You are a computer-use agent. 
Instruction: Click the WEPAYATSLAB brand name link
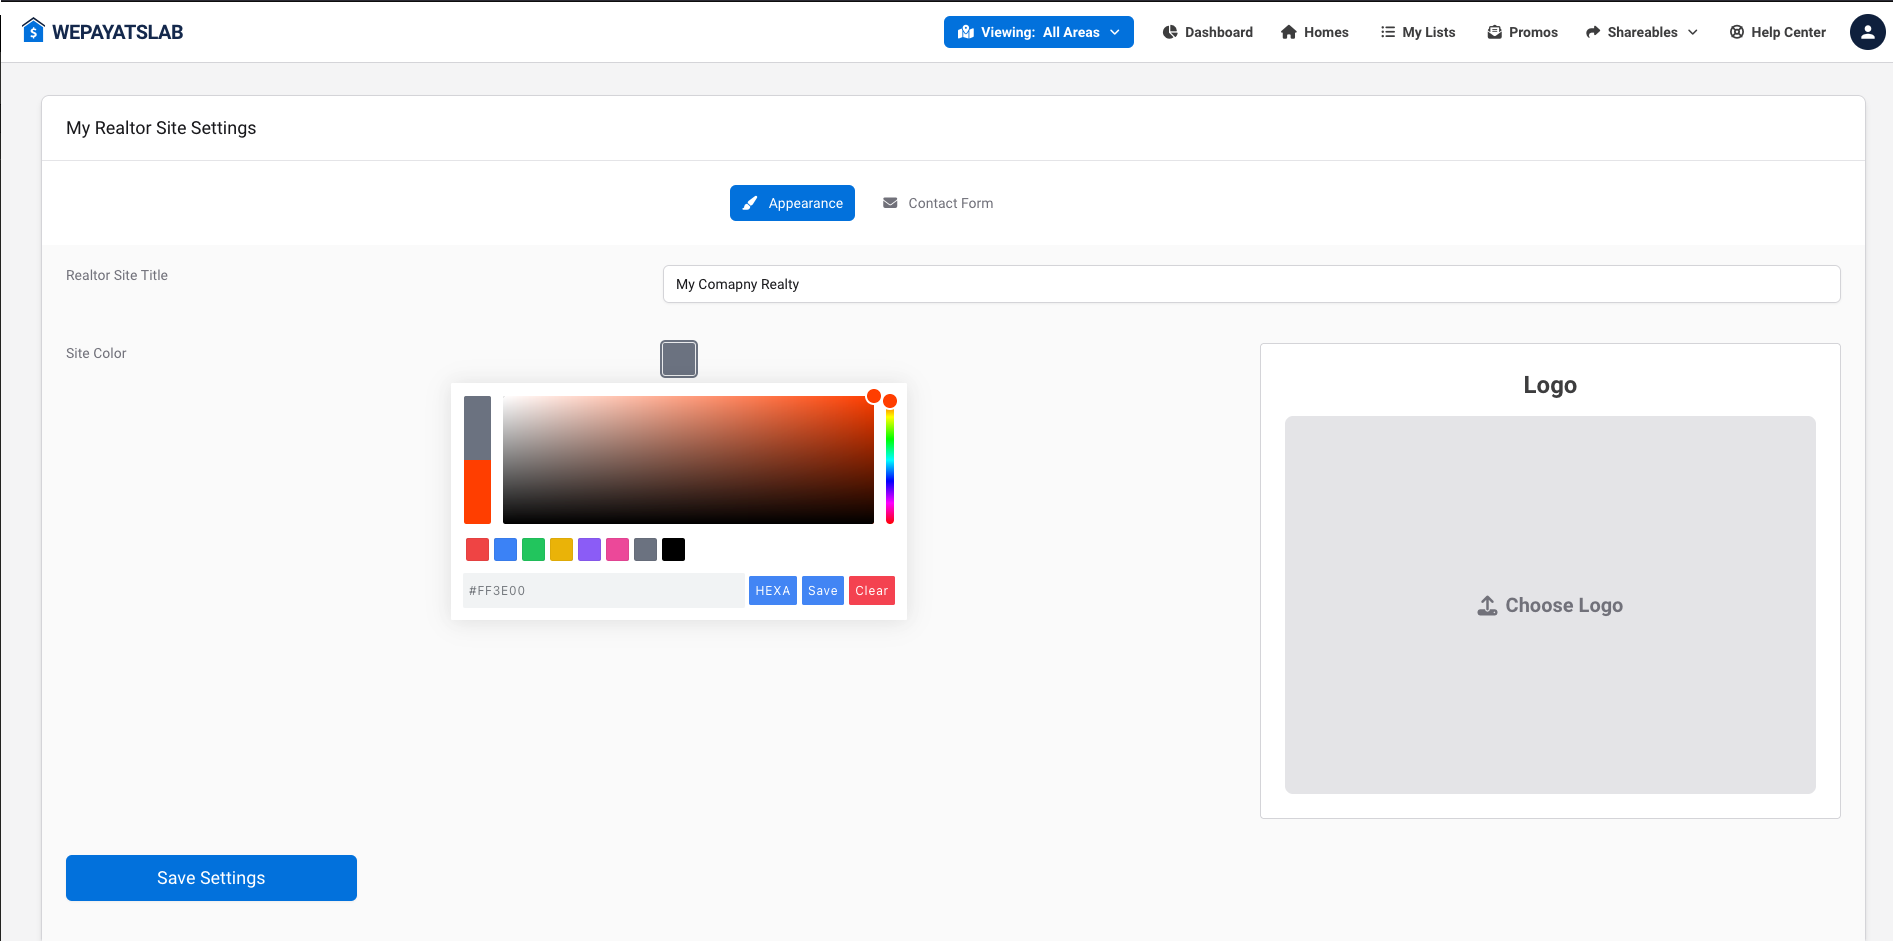[x=118, y=32]
